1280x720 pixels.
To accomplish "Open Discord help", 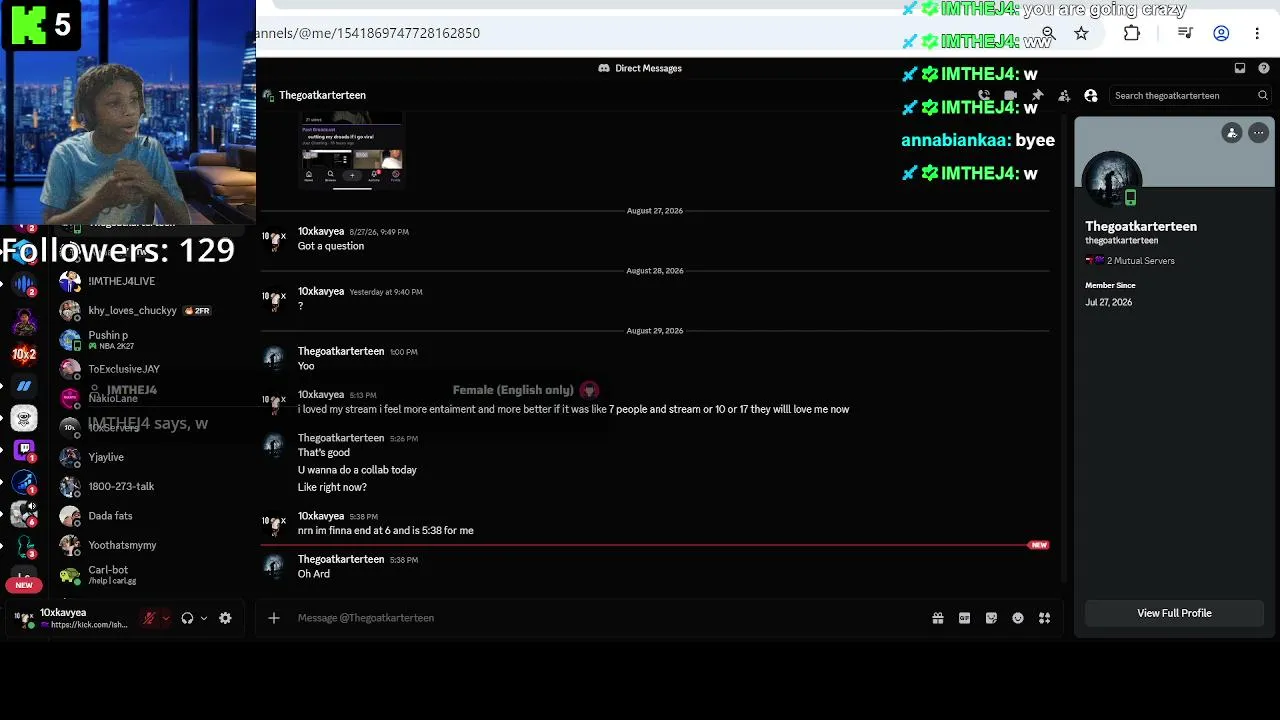I will (1264, 68).
